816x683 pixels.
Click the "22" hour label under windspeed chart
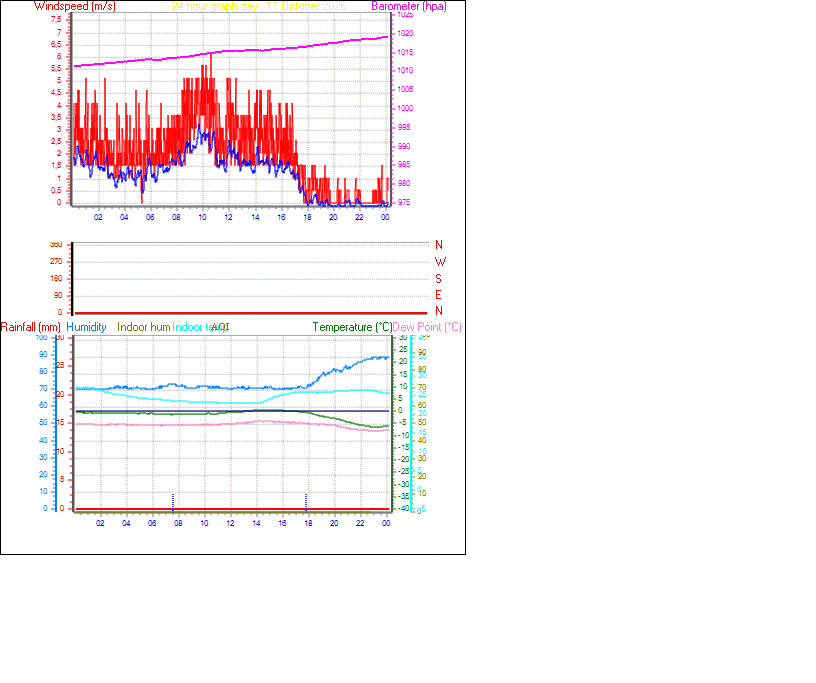pyautogui.click(x=359, y=217)
